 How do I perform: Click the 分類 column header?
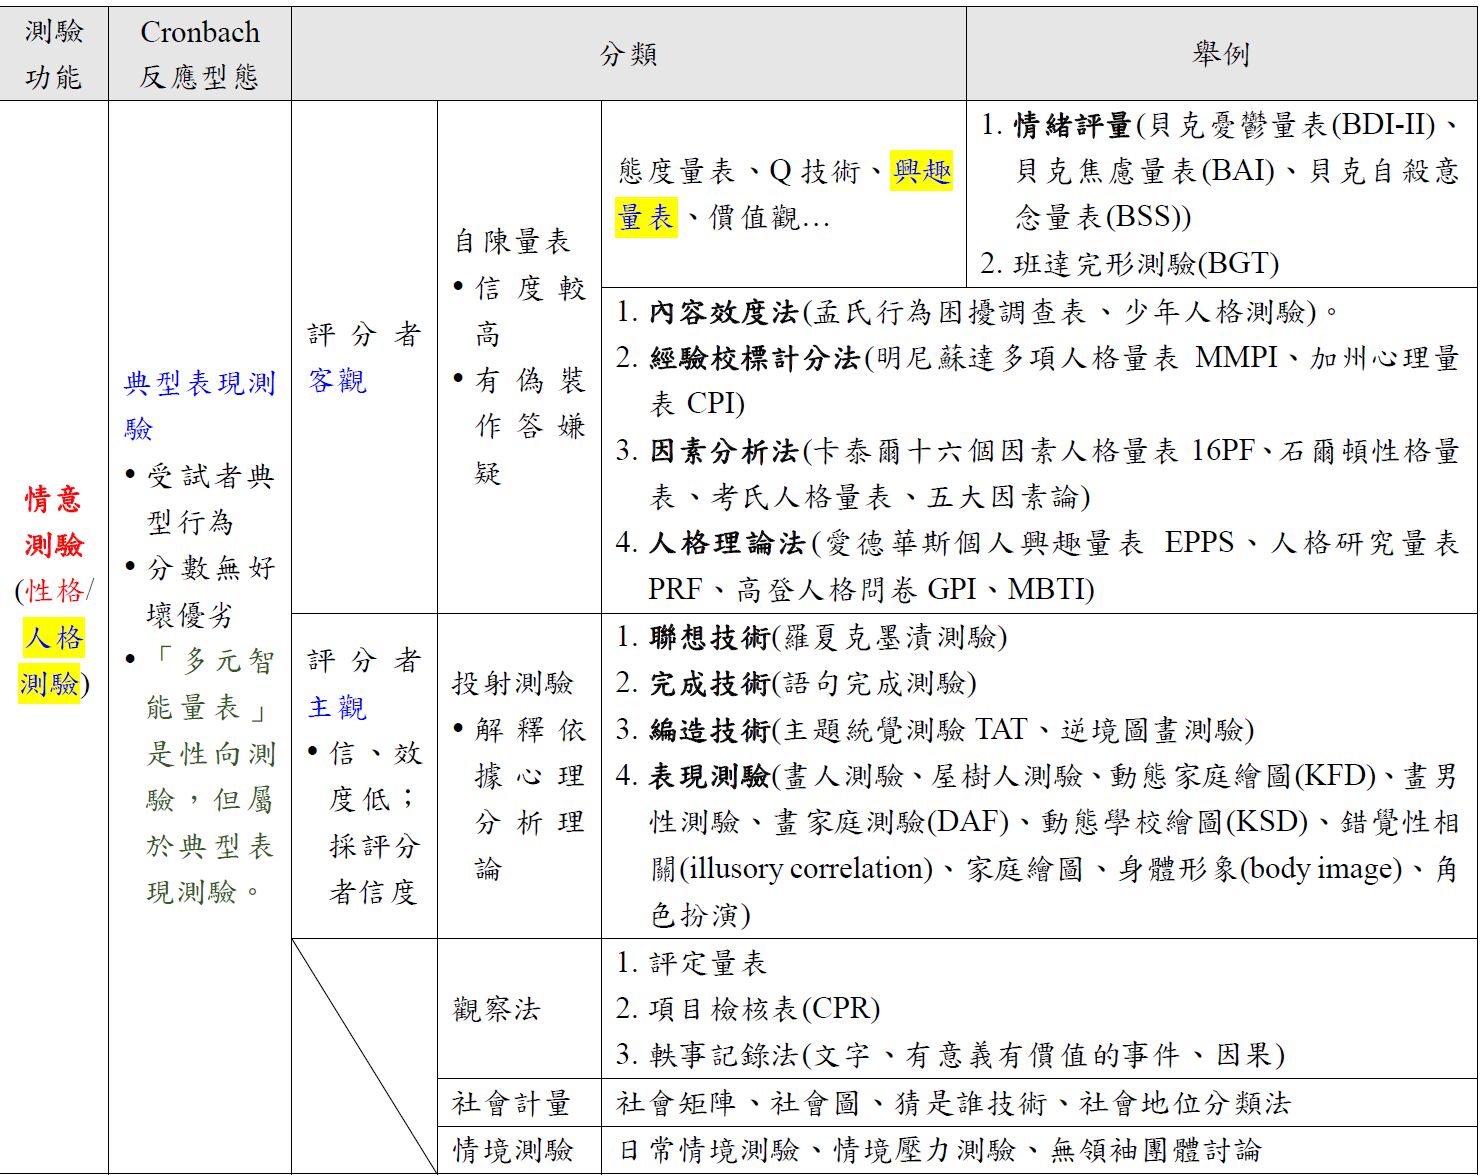click(628, 54)
